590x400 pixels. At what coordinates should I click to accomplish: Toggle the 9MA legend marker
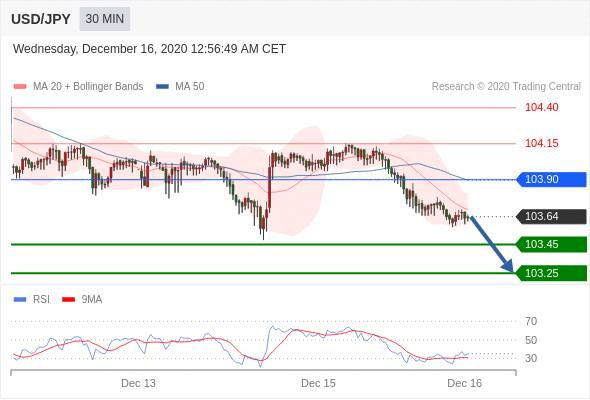(68, 300)
